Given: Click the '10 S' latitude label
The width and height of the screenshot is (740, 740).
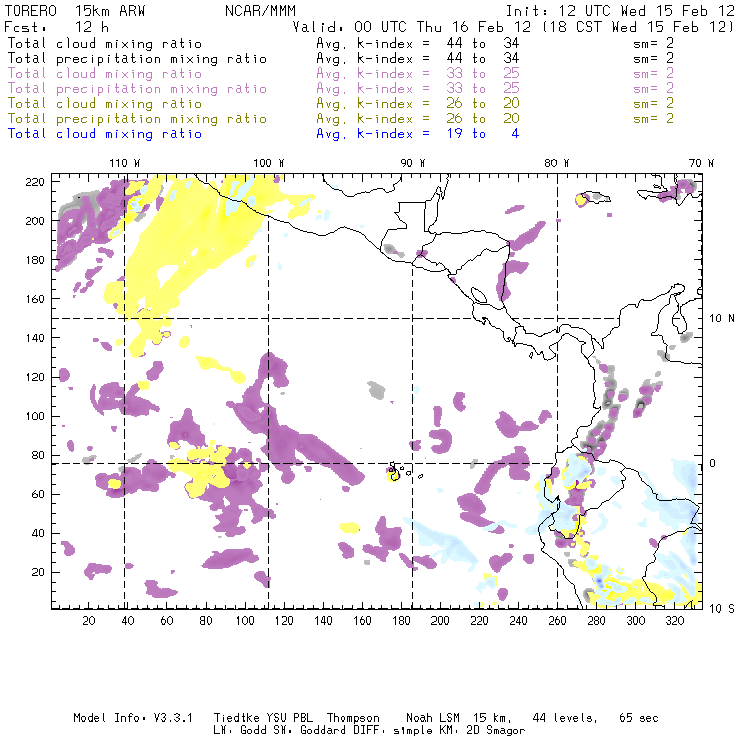Looking at the screenshot, I should pyautogui.click(x=722, y=608).
